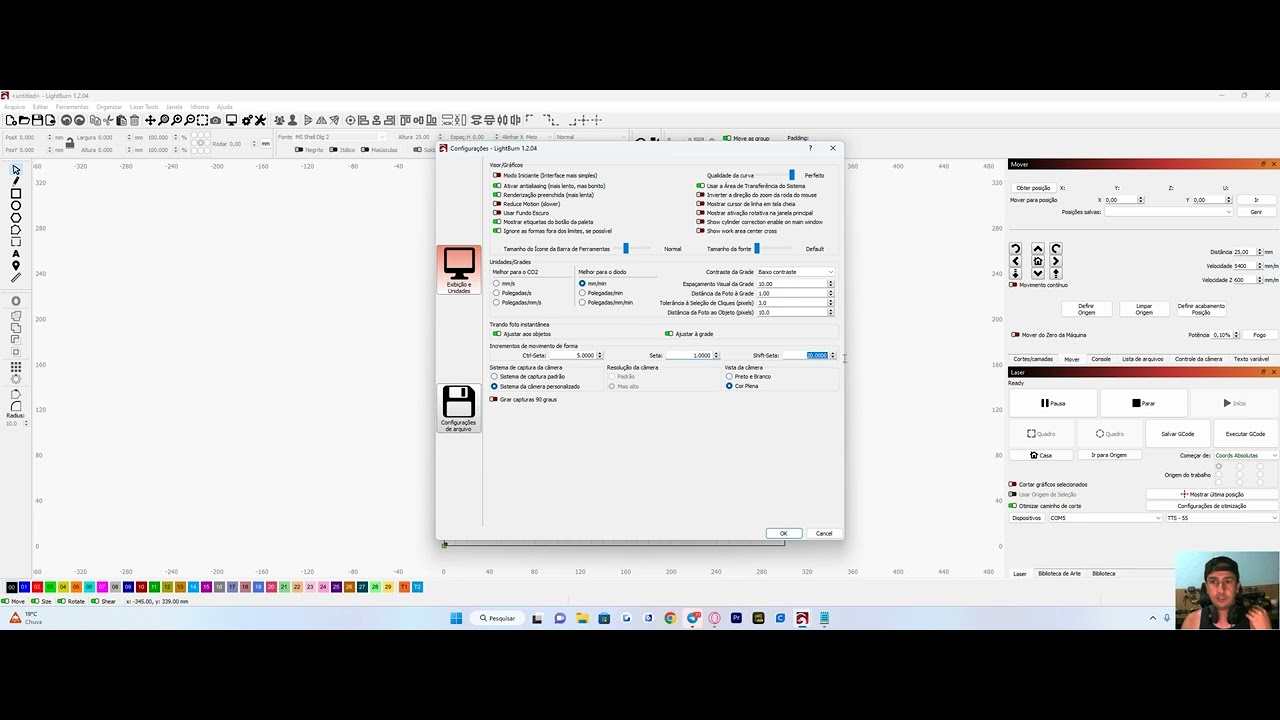1280x720 pixels.
Task: Toggle Usar Fundo Escuro switch
Action: coord(497,213)
